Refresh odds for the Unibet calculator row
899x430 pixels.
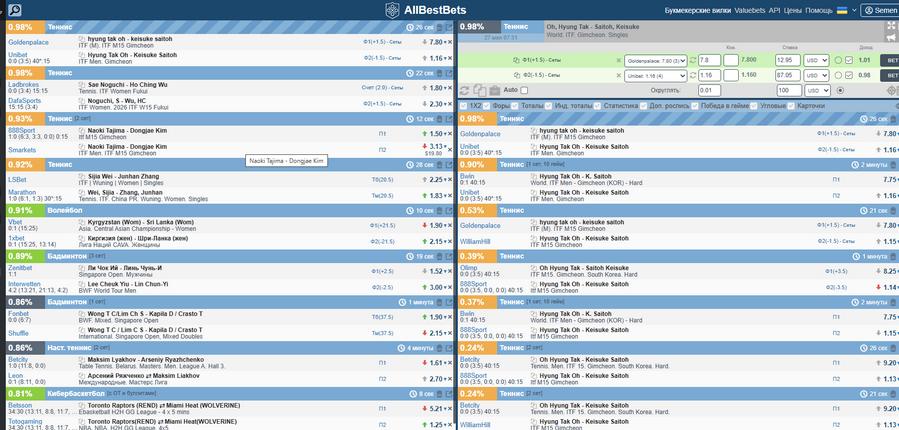tap(693, 76)
